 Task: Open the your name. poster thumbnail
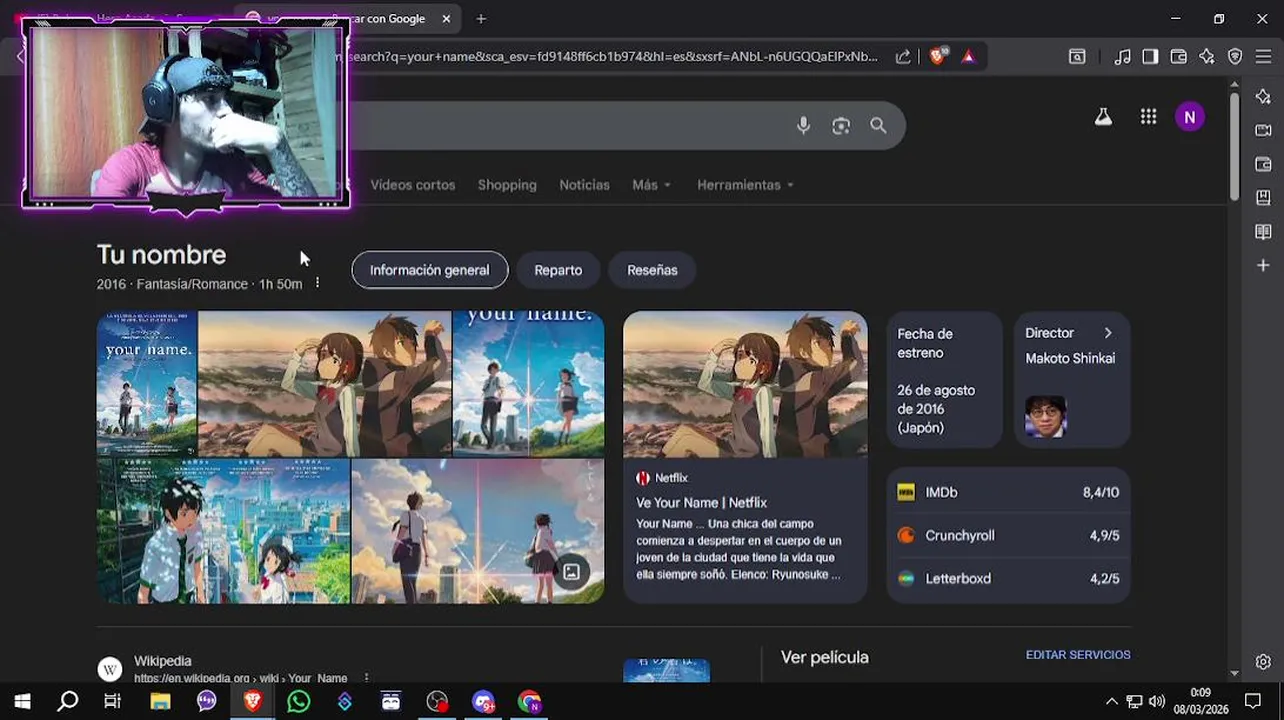point(147,383)
